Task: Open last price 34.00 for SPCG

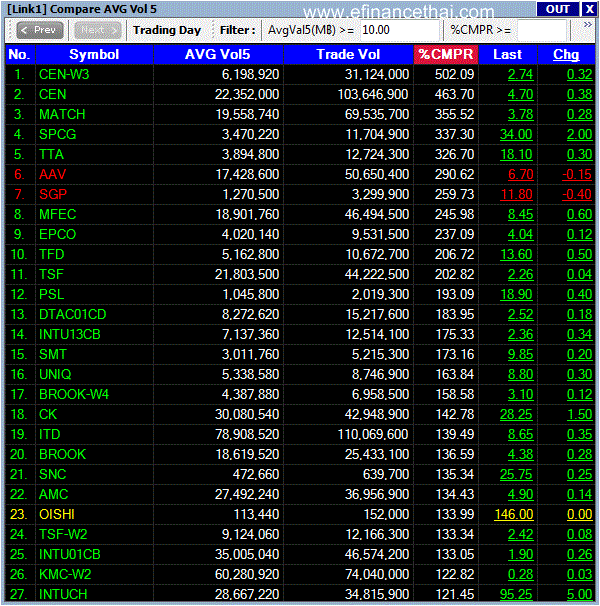Action: pos(516,134)
